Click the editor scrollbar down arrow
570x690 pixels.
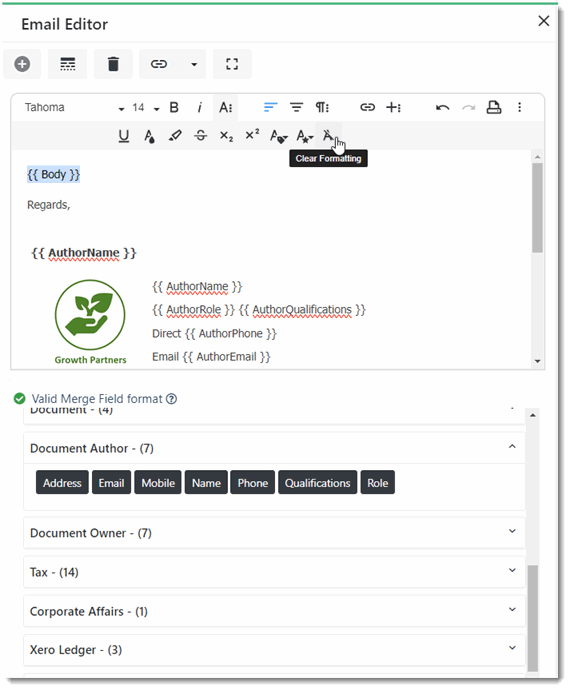537,361
